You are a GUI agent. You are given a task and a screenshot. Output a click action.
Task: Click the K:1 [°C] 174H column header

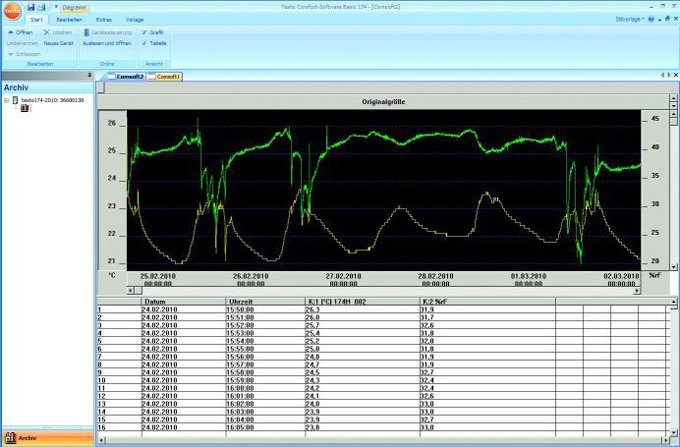click(362, 301)
